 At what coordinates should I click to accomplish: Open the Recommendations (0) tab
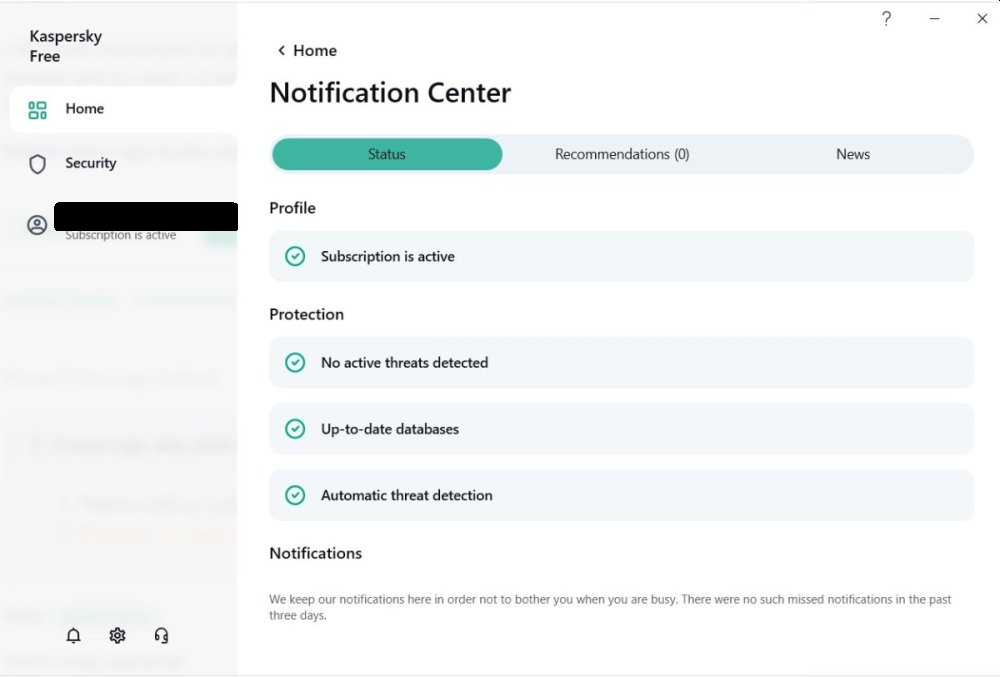coord(622,155)
